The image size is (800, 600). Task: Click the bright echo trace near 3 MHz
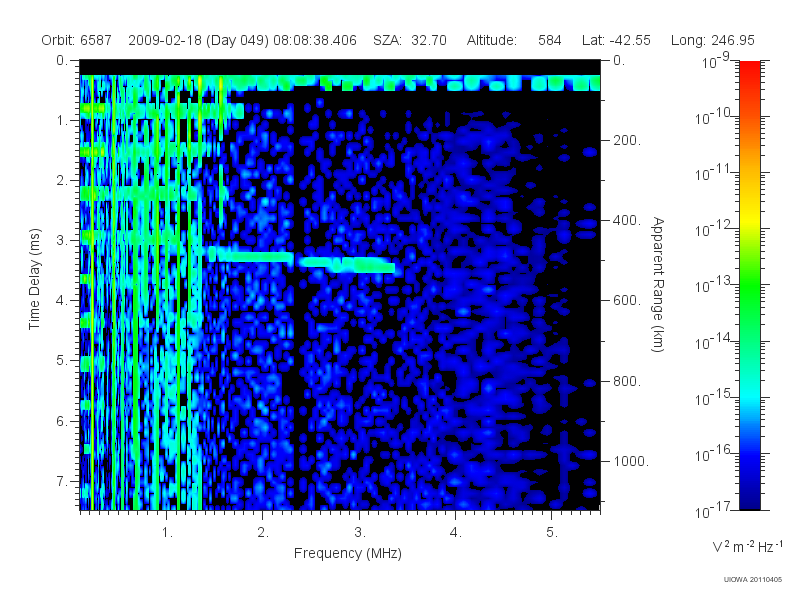click(x=347, y=265)
